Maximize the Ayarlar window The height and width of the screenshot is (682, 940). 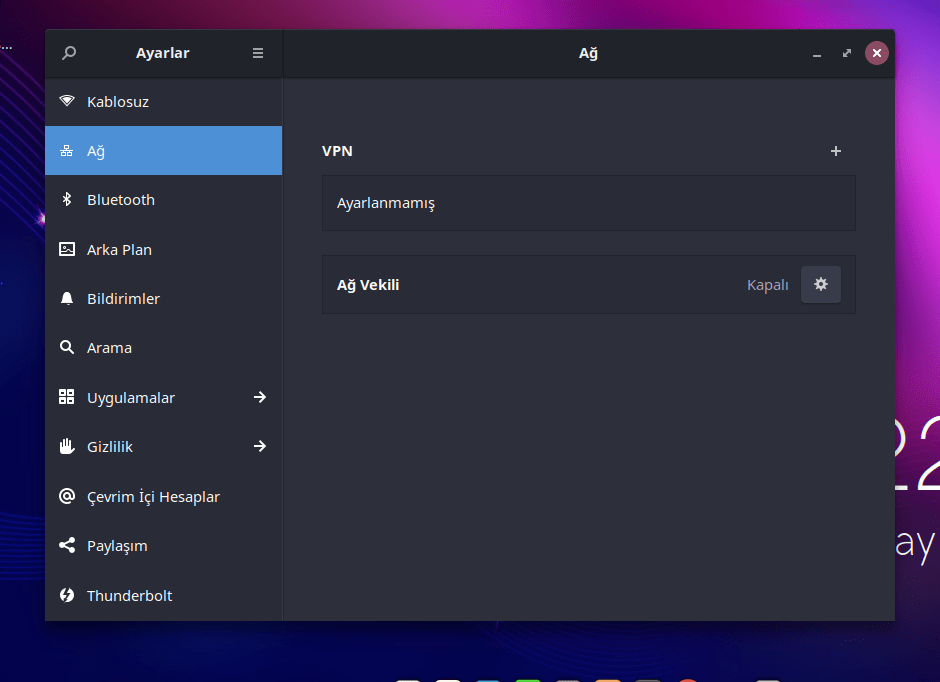pos(846,53)
